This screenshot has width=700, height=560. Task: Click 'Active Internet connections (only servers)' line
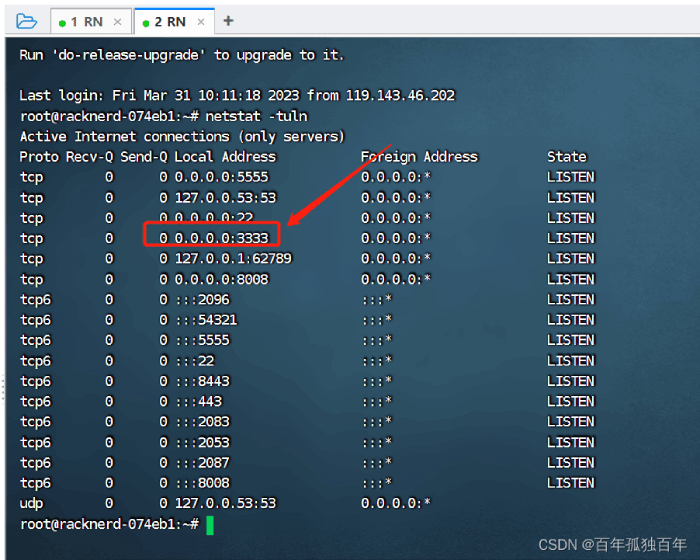click(182, 136)
